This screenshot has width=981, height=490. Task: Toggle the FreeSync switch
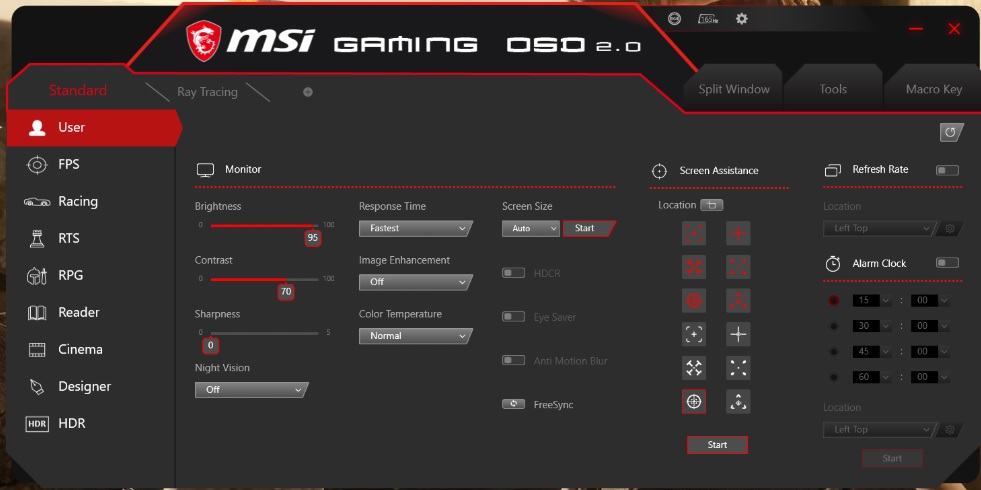click(x=513, y=404)
